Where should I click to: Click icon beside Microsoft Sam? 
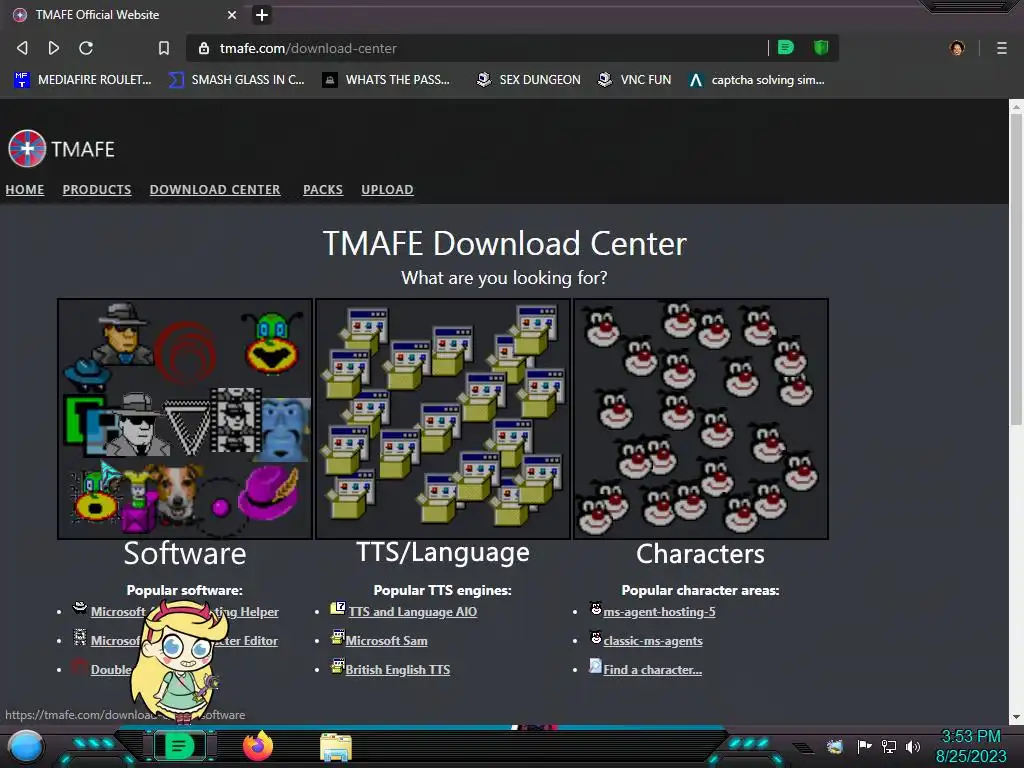[x=338, y=637]
